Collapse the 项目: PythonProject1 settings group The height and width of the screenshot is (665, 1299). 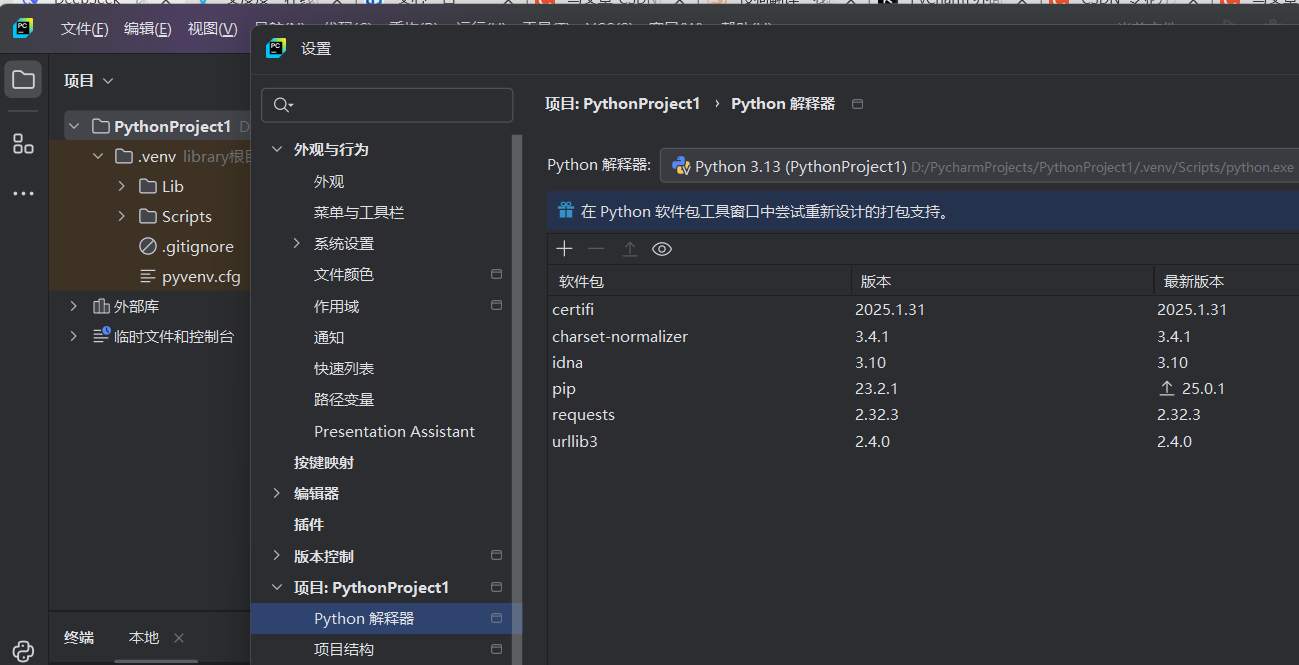tap(277, 587)
